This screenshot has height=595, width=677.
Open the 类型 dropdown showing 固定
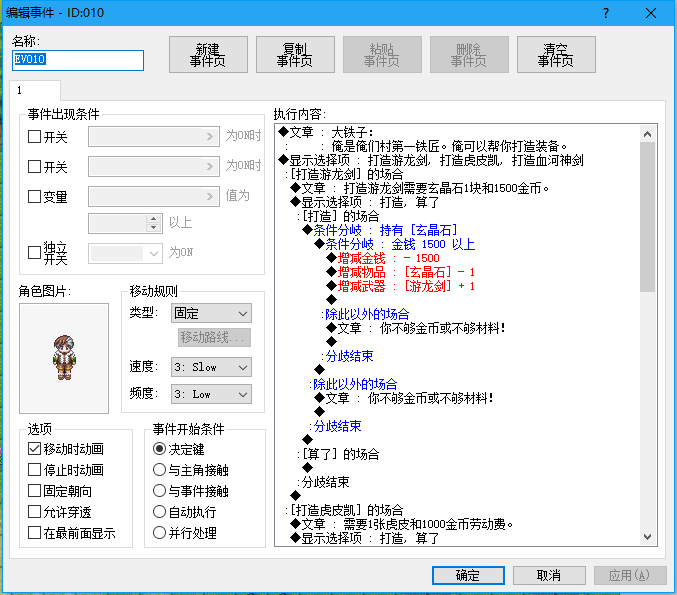point(211,313)
